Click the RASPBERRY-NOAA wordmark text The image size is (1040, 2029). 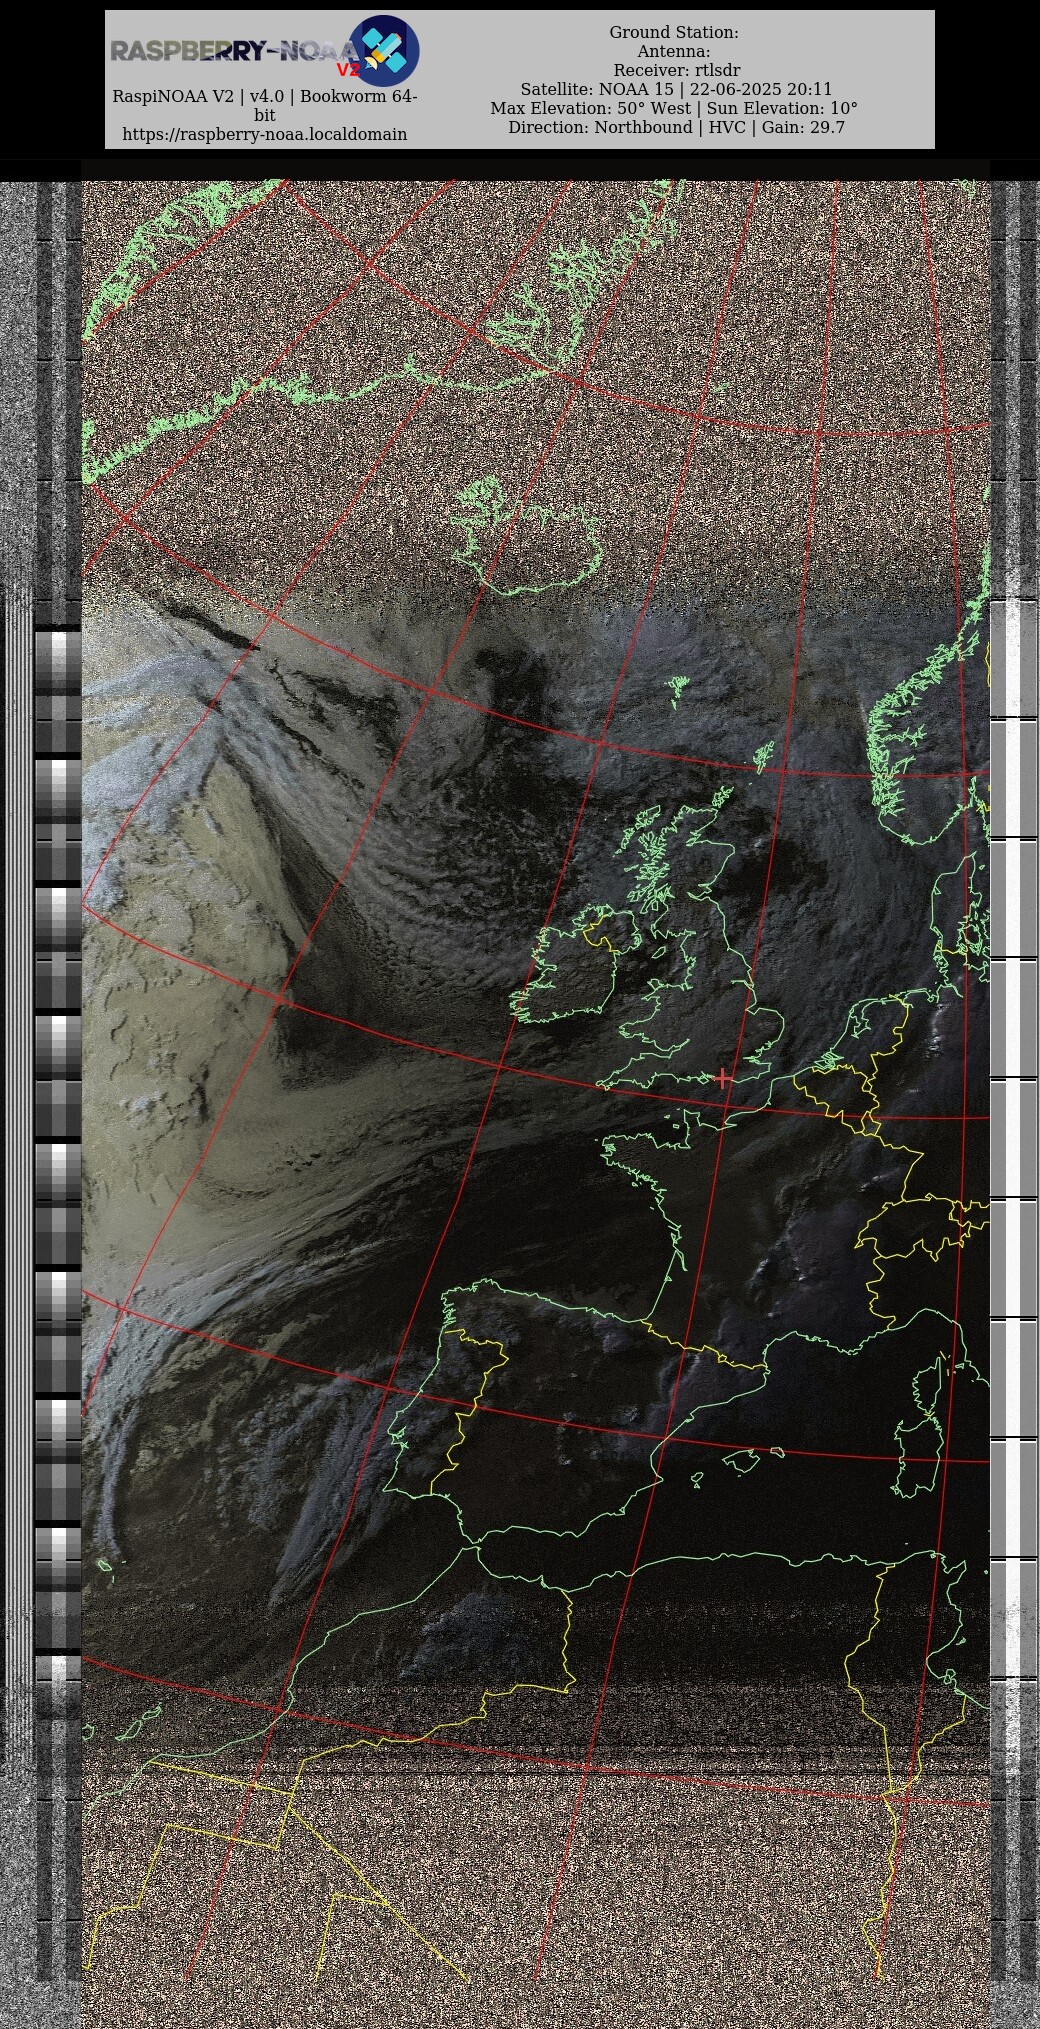(x=234, y=51)
